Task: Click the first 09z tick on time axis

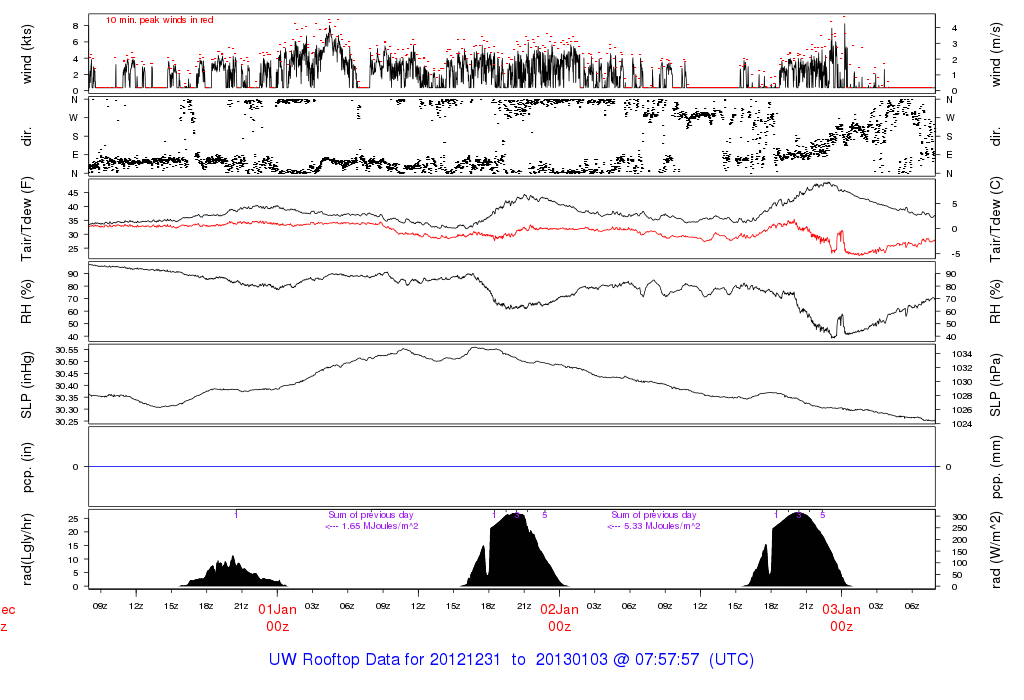Action: (100, 606)
